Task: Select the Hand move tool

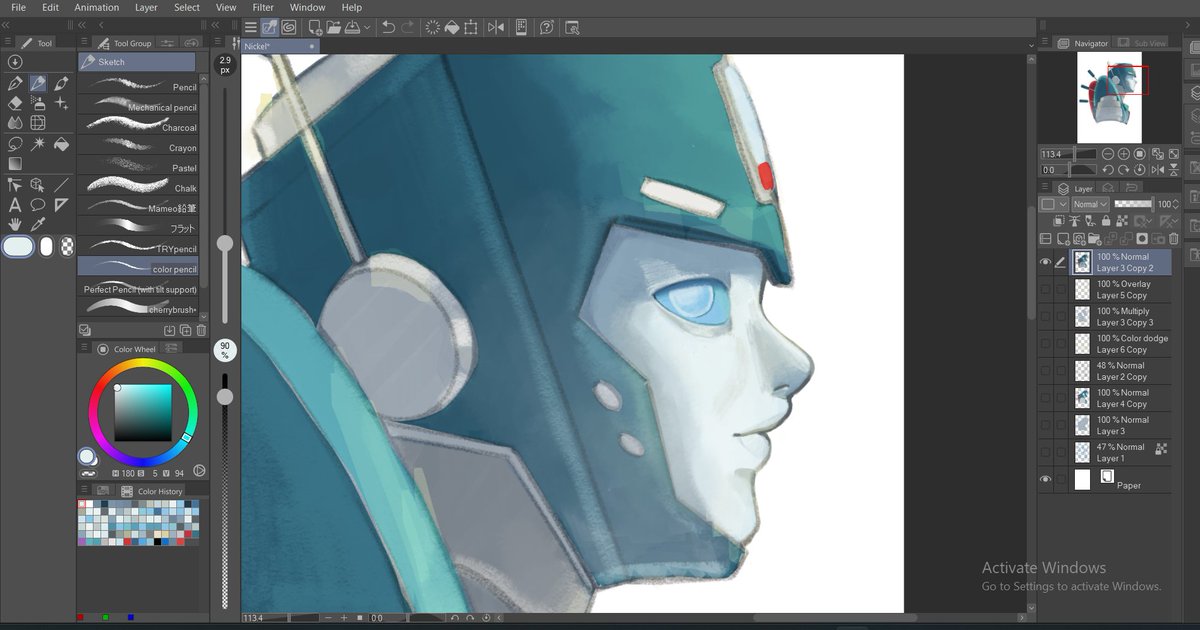Action: click(x=15, y=225)
